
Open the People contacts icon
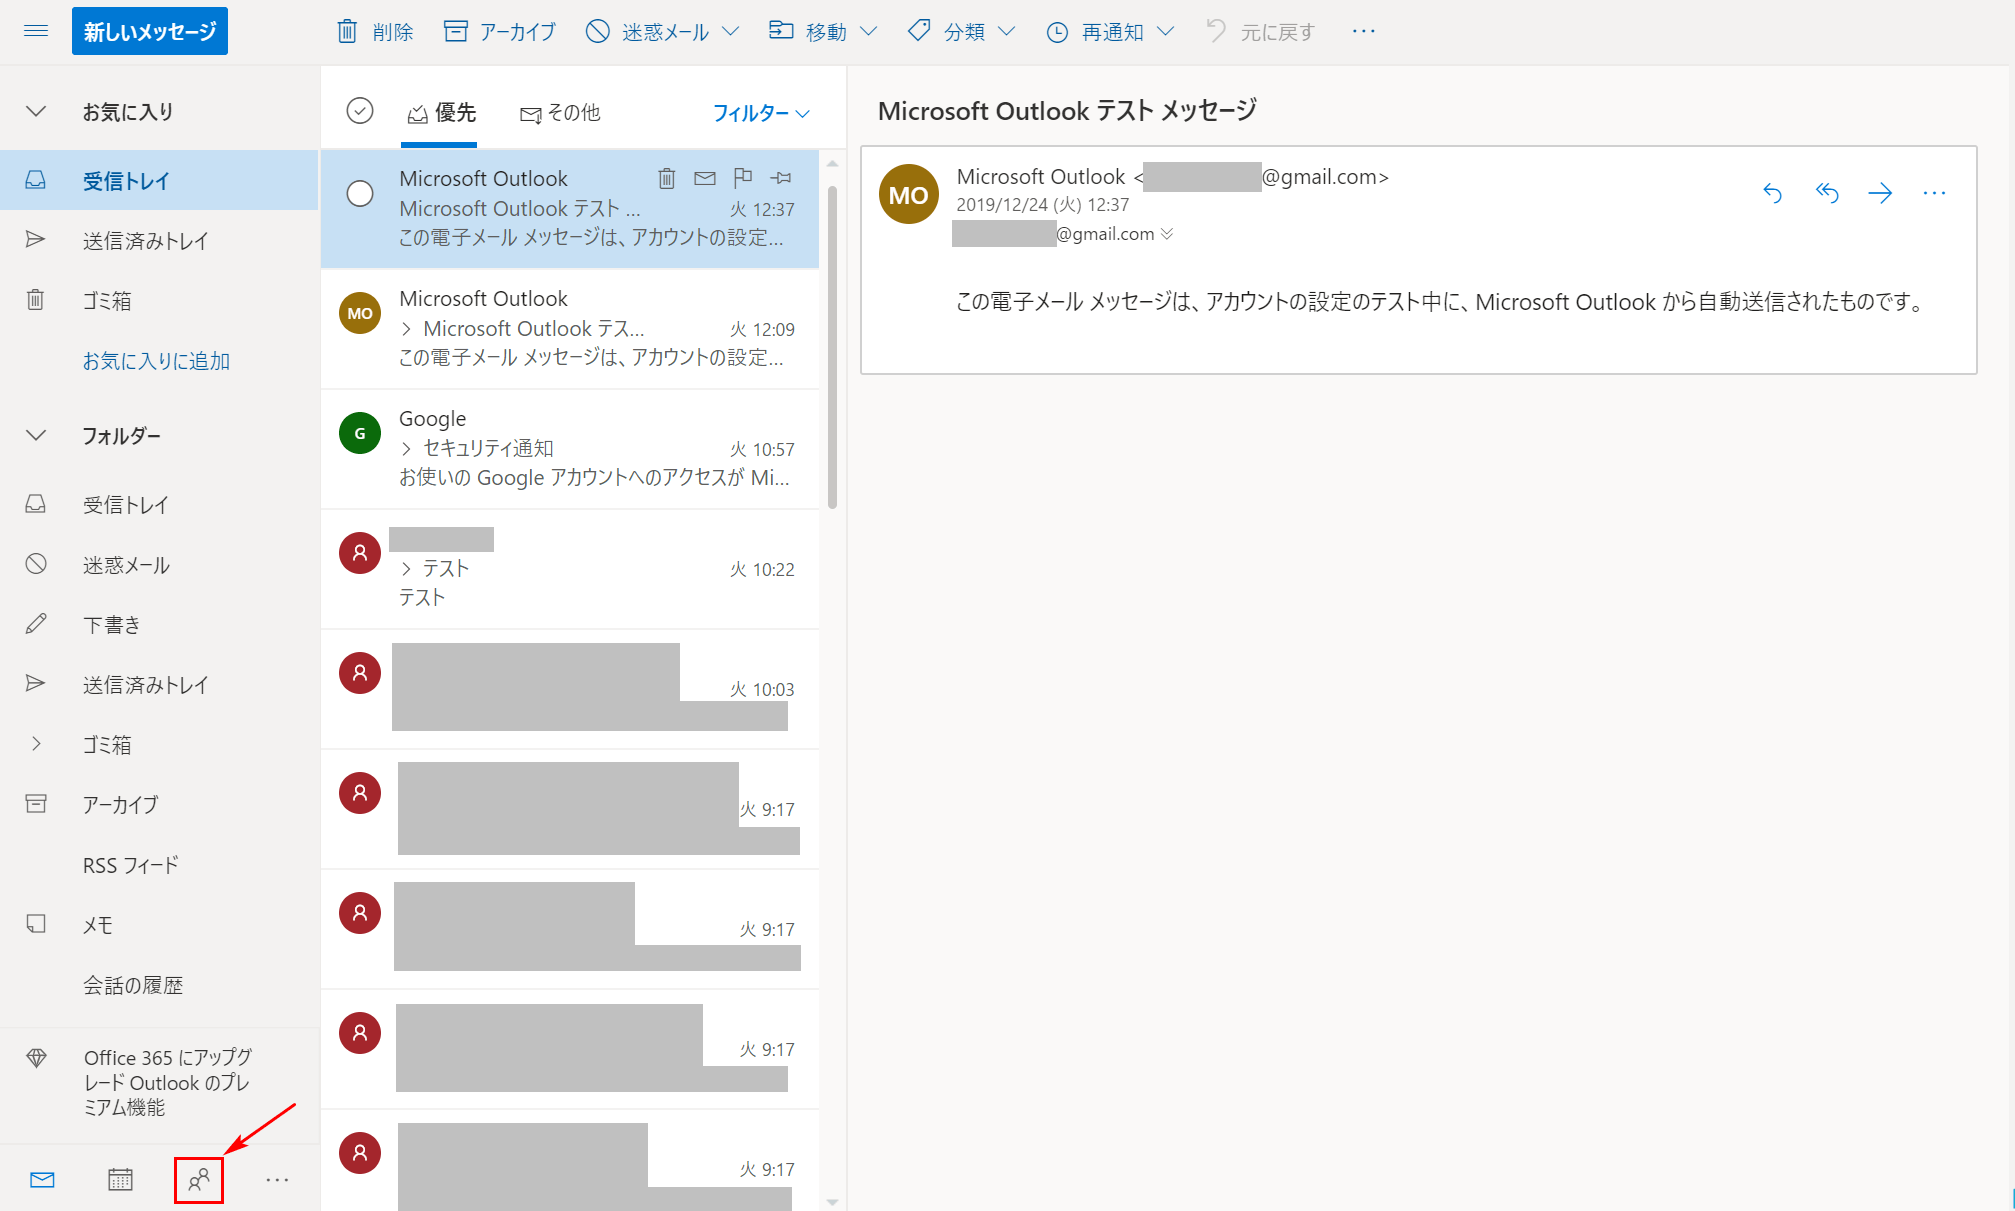(198, 1180)
